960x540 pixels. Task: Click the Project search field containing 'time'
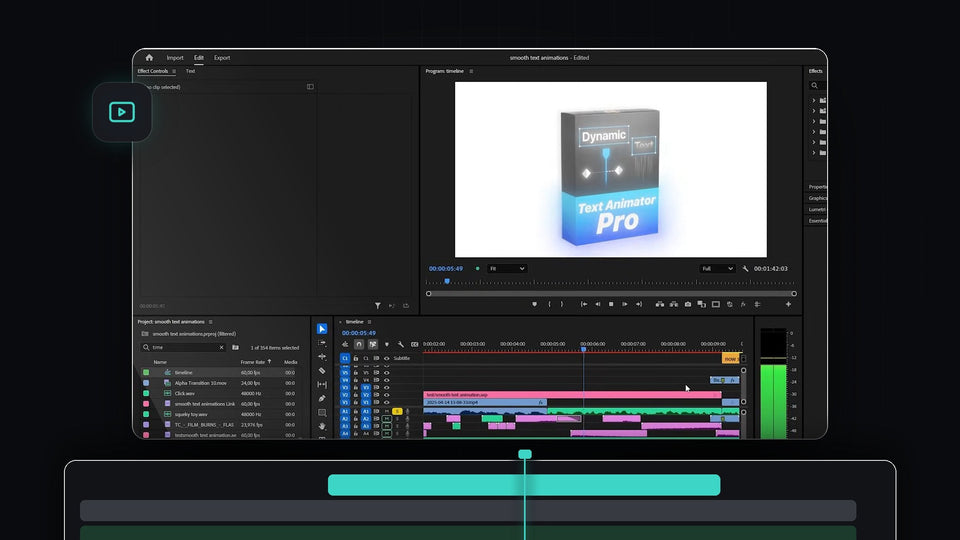[x=183, y=347]
